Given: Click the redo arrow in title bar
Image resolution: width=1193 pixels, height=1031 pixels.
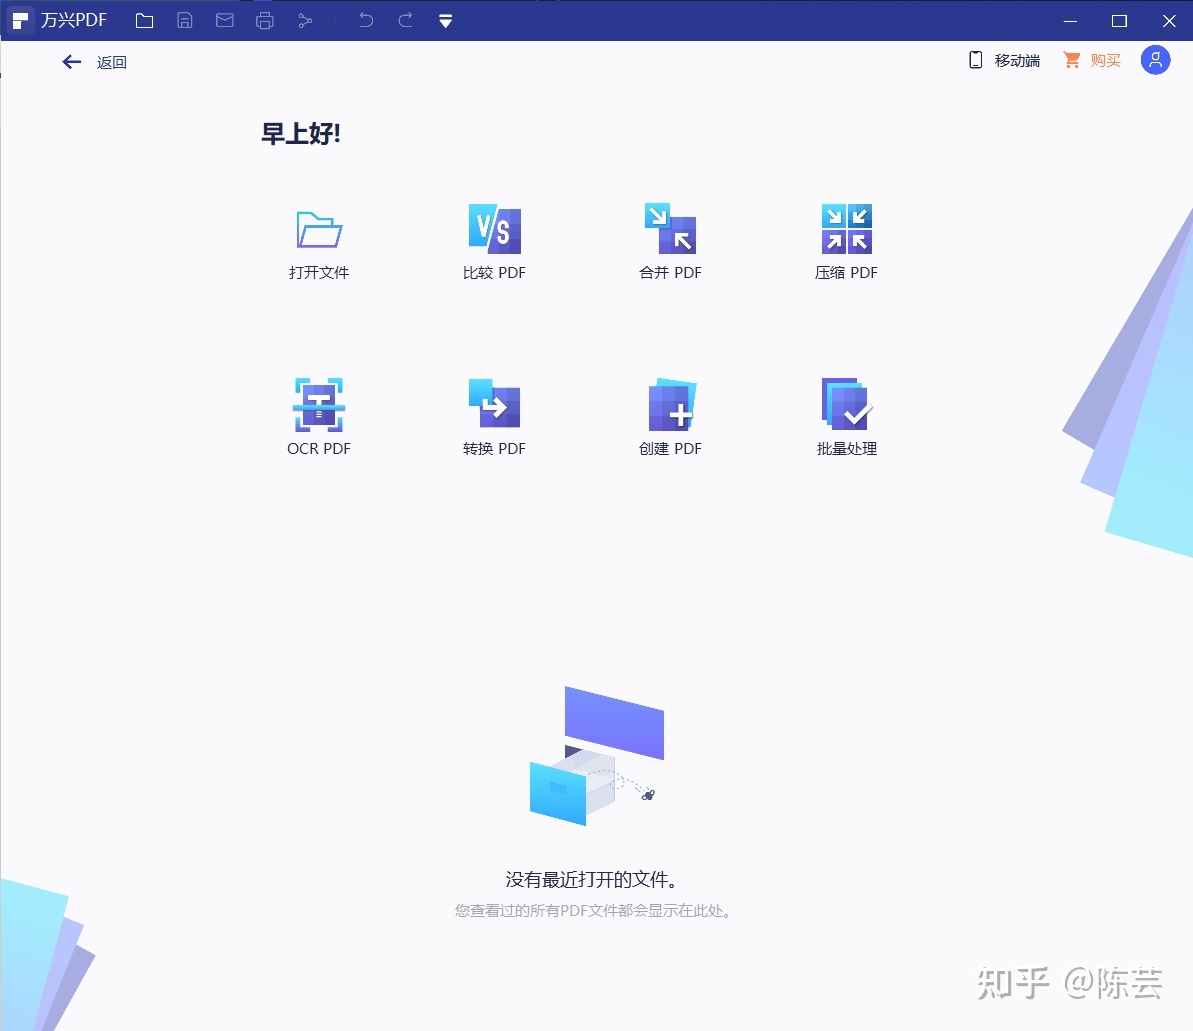Looking at the screenshot, I should tap(406, 21).
